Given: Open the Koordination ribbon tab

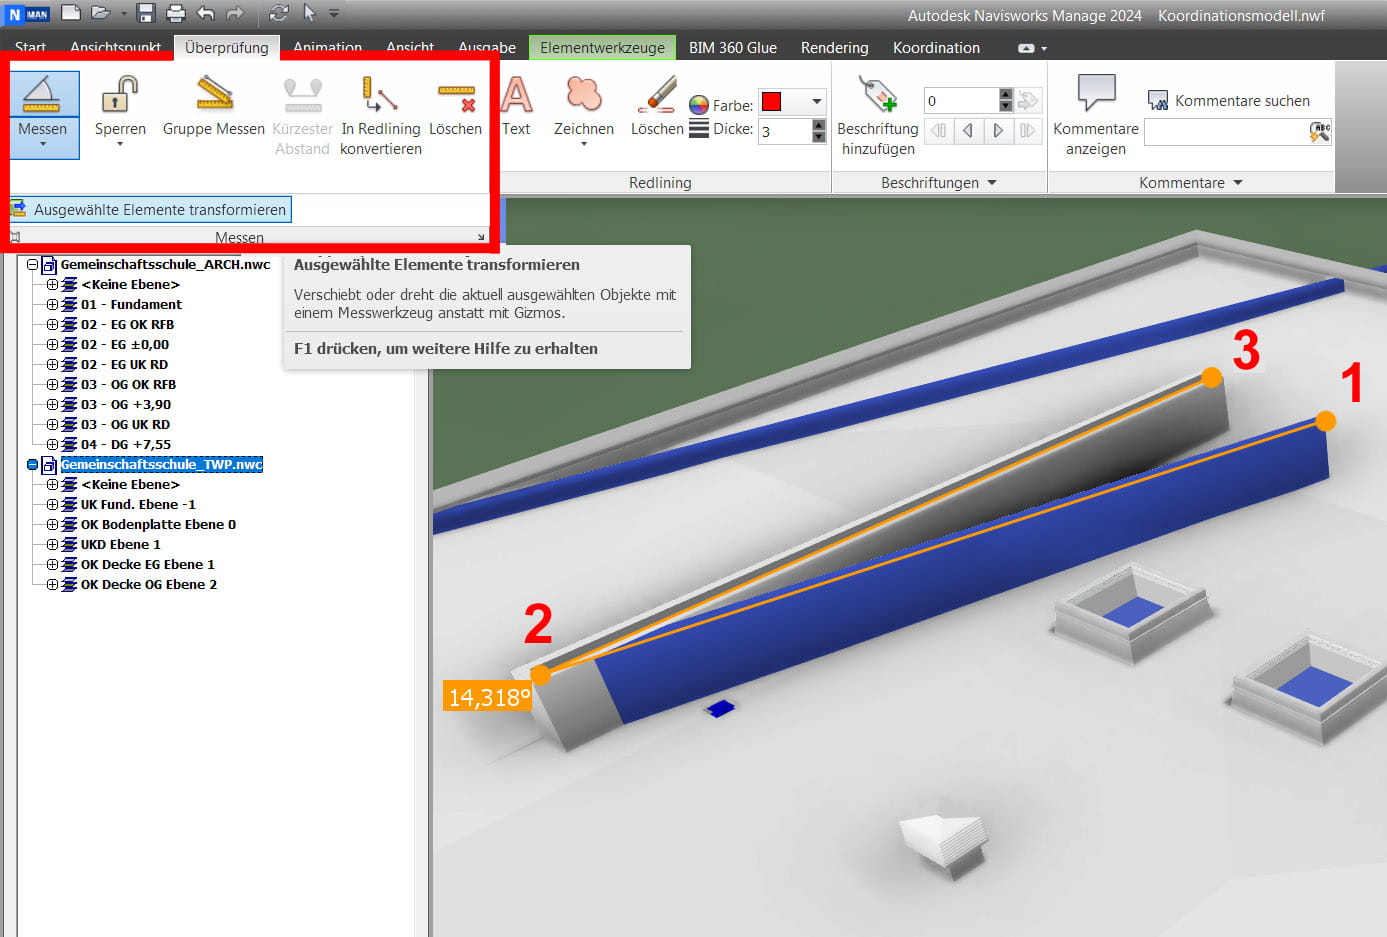Looking at the screenshot, I should (x=937, y=47).
